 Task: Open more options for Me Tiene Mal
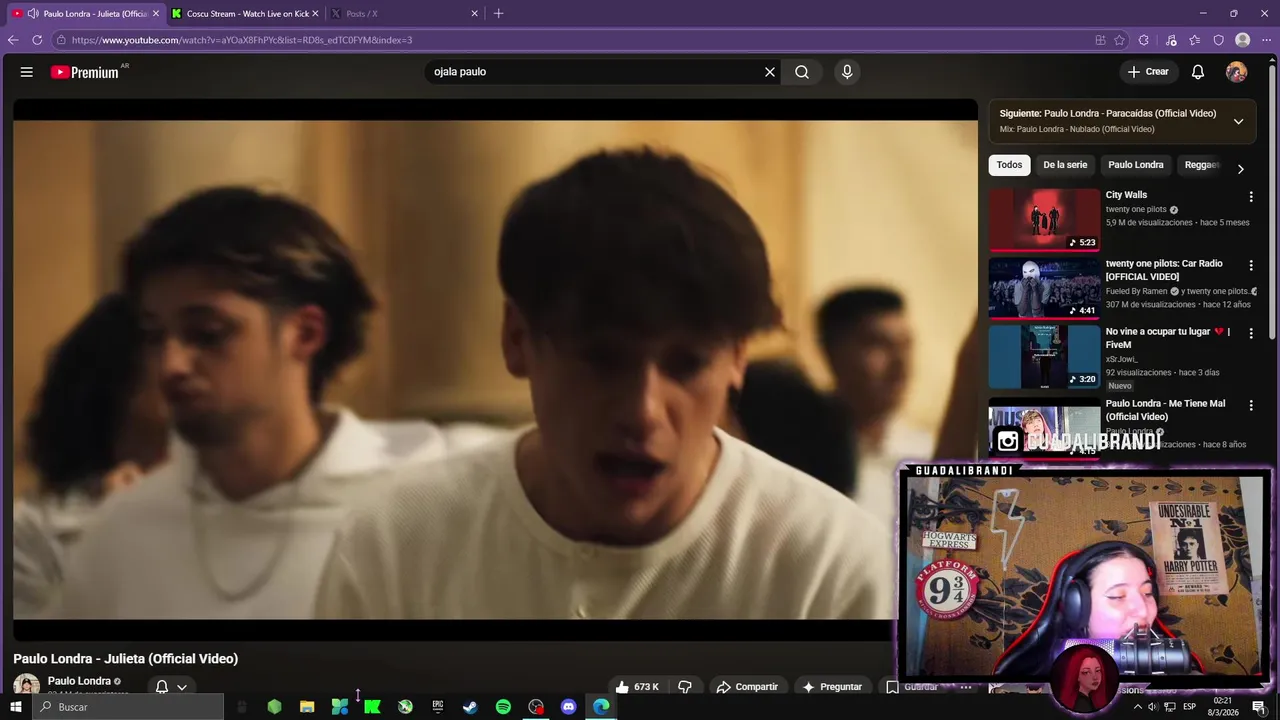1250,405
